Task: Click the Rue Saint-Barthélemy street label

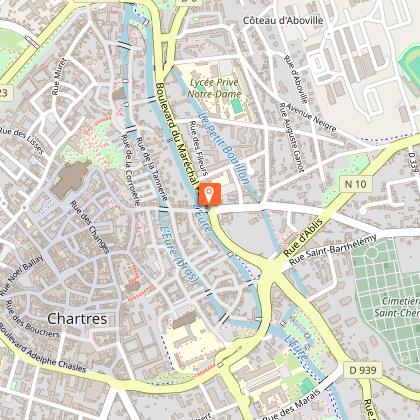Action: click(333, 250)
